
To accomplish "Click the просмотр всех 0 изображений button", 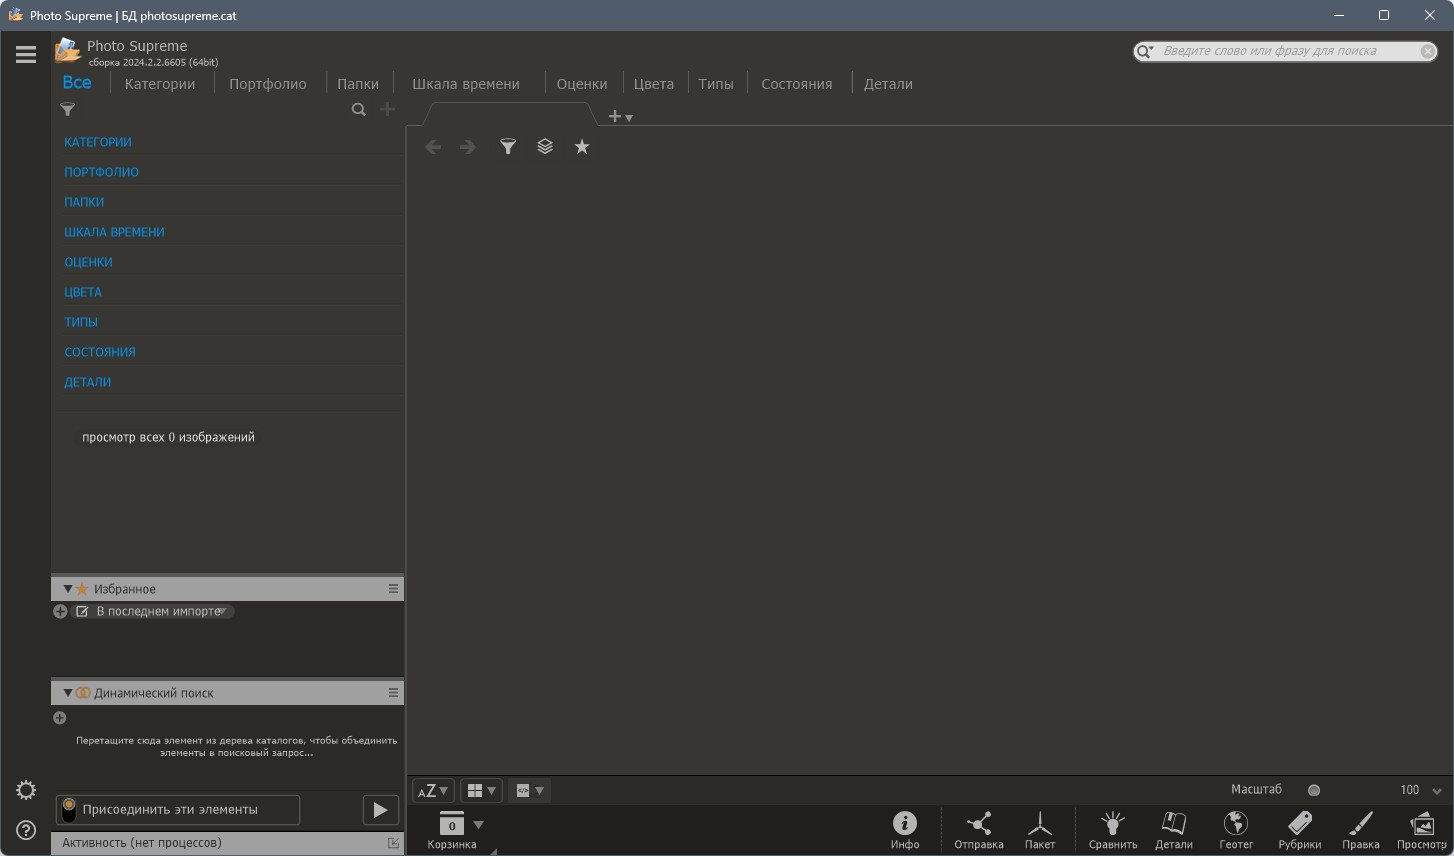I will point(168,437).
